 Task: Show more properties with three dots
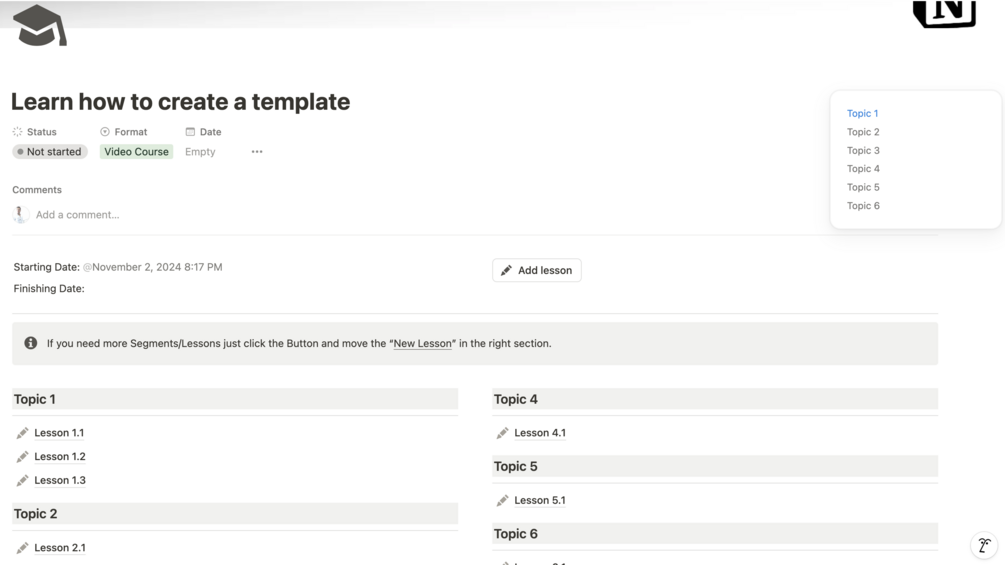point(257,152)
